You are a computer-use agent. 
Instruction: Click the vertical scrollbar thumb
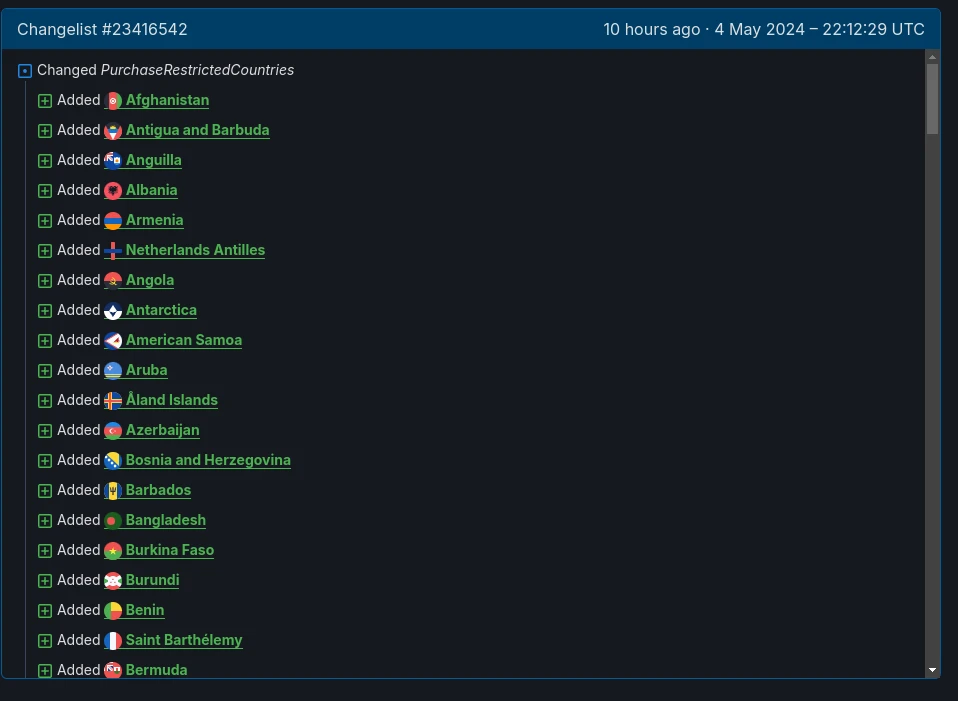(x=932, y=99)
